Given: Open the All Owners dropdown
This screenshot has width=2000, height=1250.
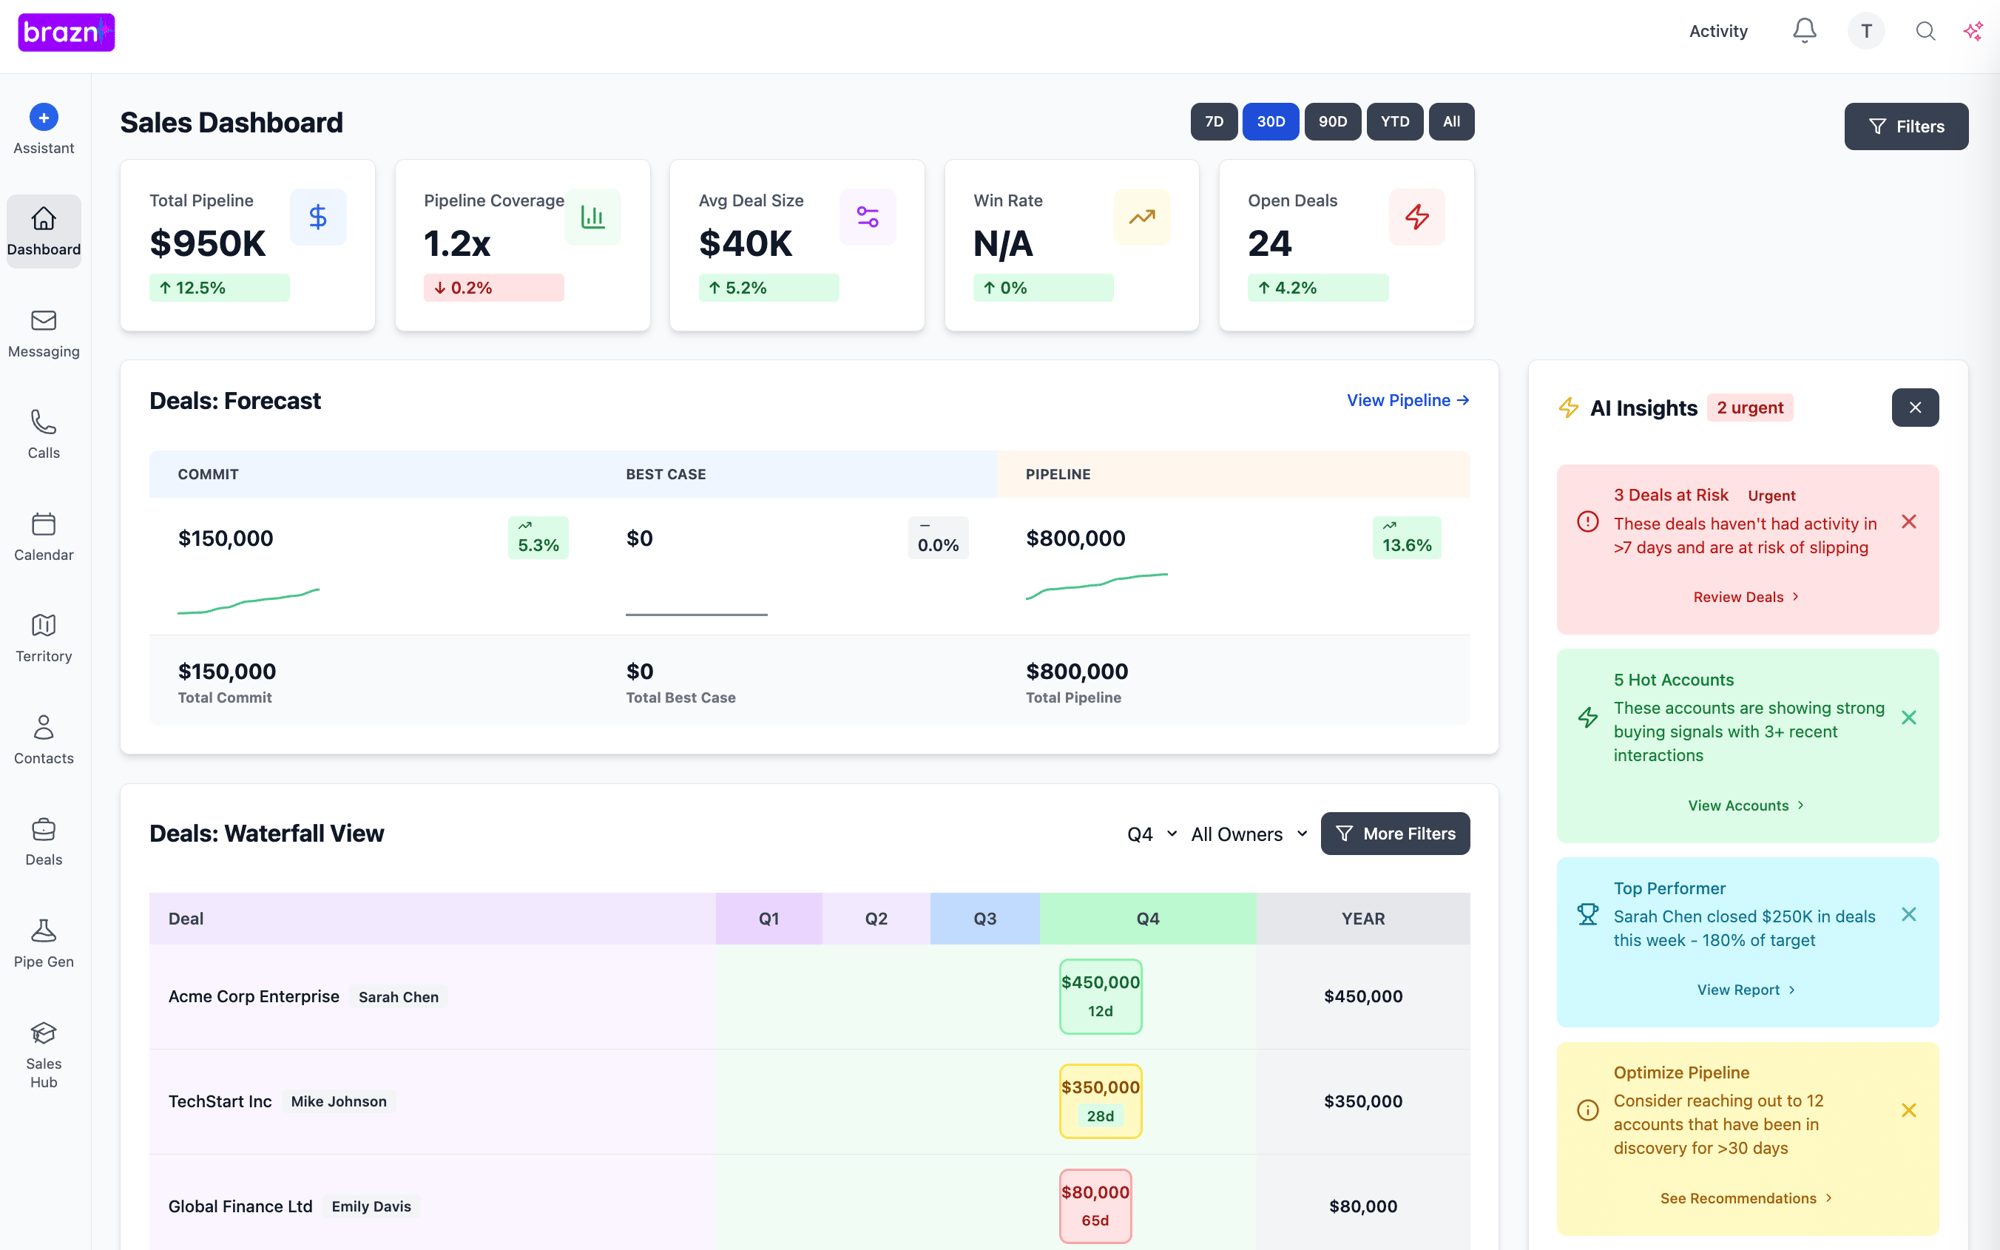Looking at the screenshot, I should tap(1249, 834).
